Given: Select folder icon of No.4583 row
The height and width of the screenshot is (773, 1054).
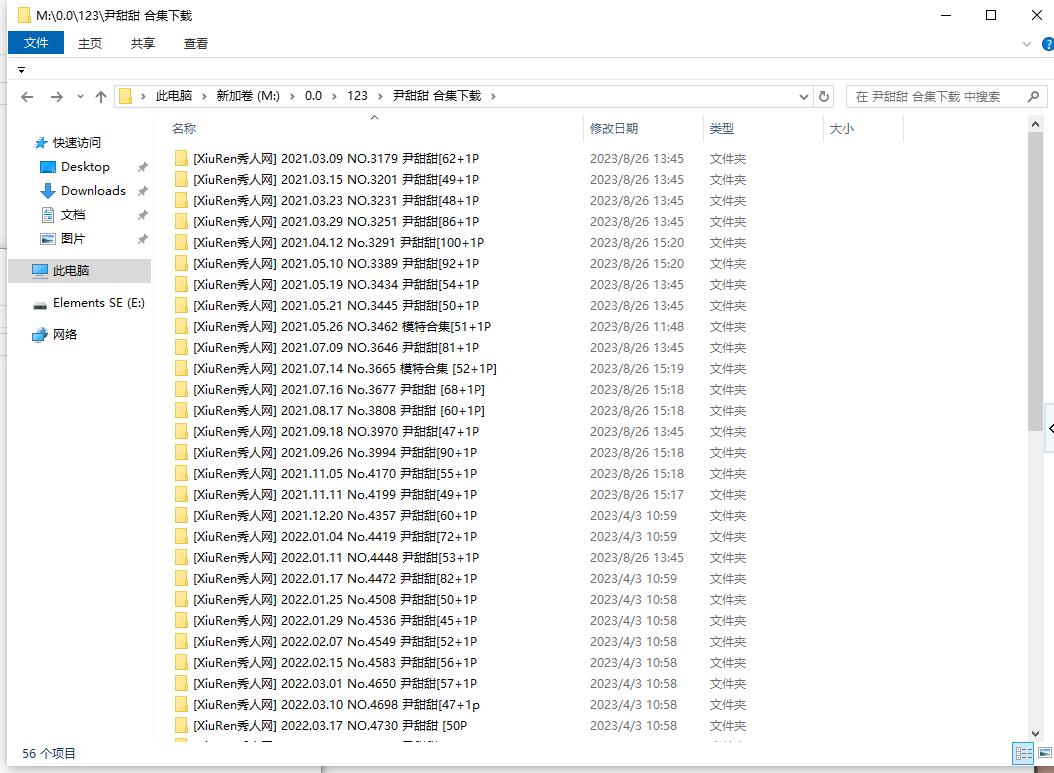Looking at the screenshot, I should click(181, 663).
